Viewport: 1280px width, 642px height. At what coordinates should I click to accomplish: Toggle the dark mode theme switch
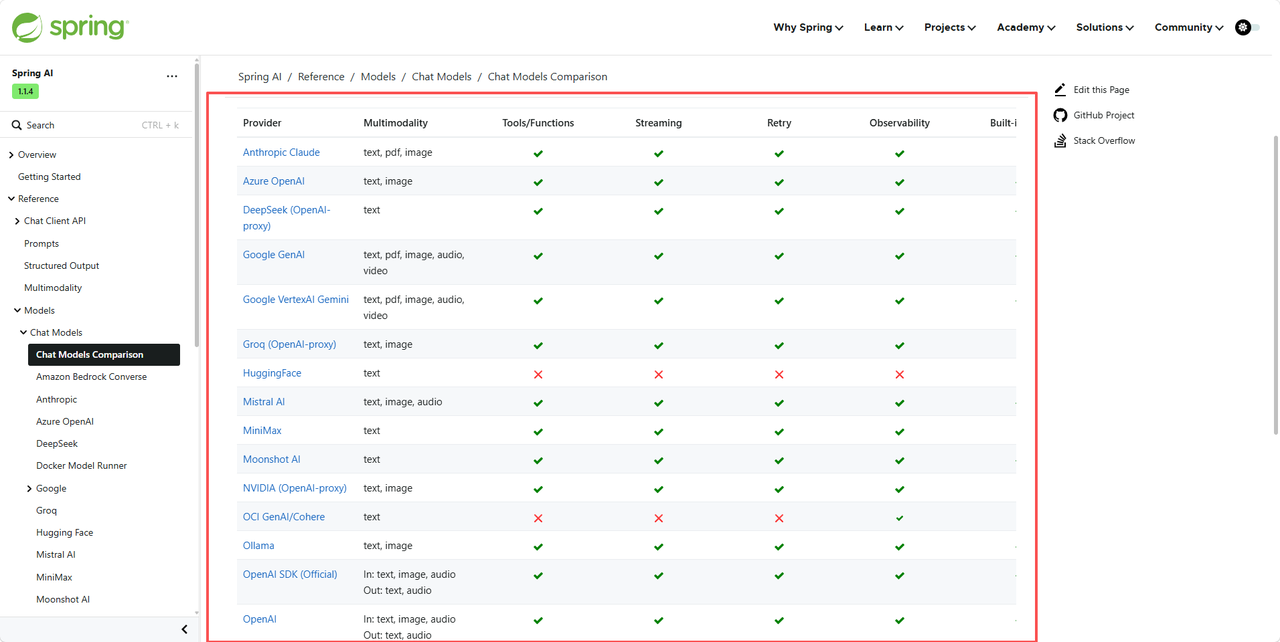[1247, 27]
